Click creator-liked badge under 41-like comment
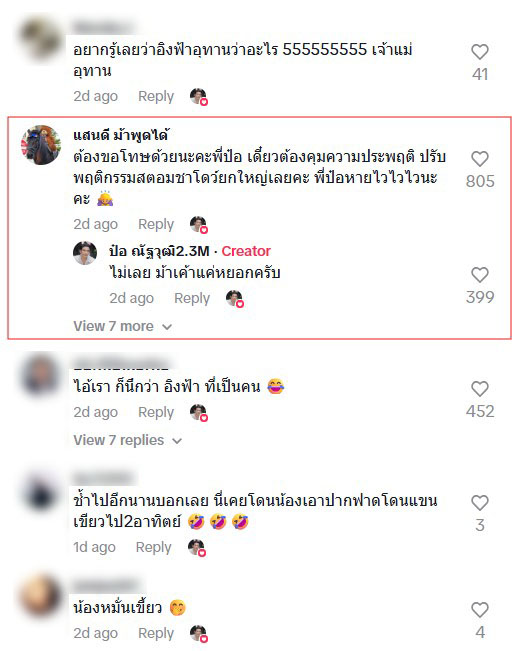The image size is (519, 651). click(x=199, y=97)
